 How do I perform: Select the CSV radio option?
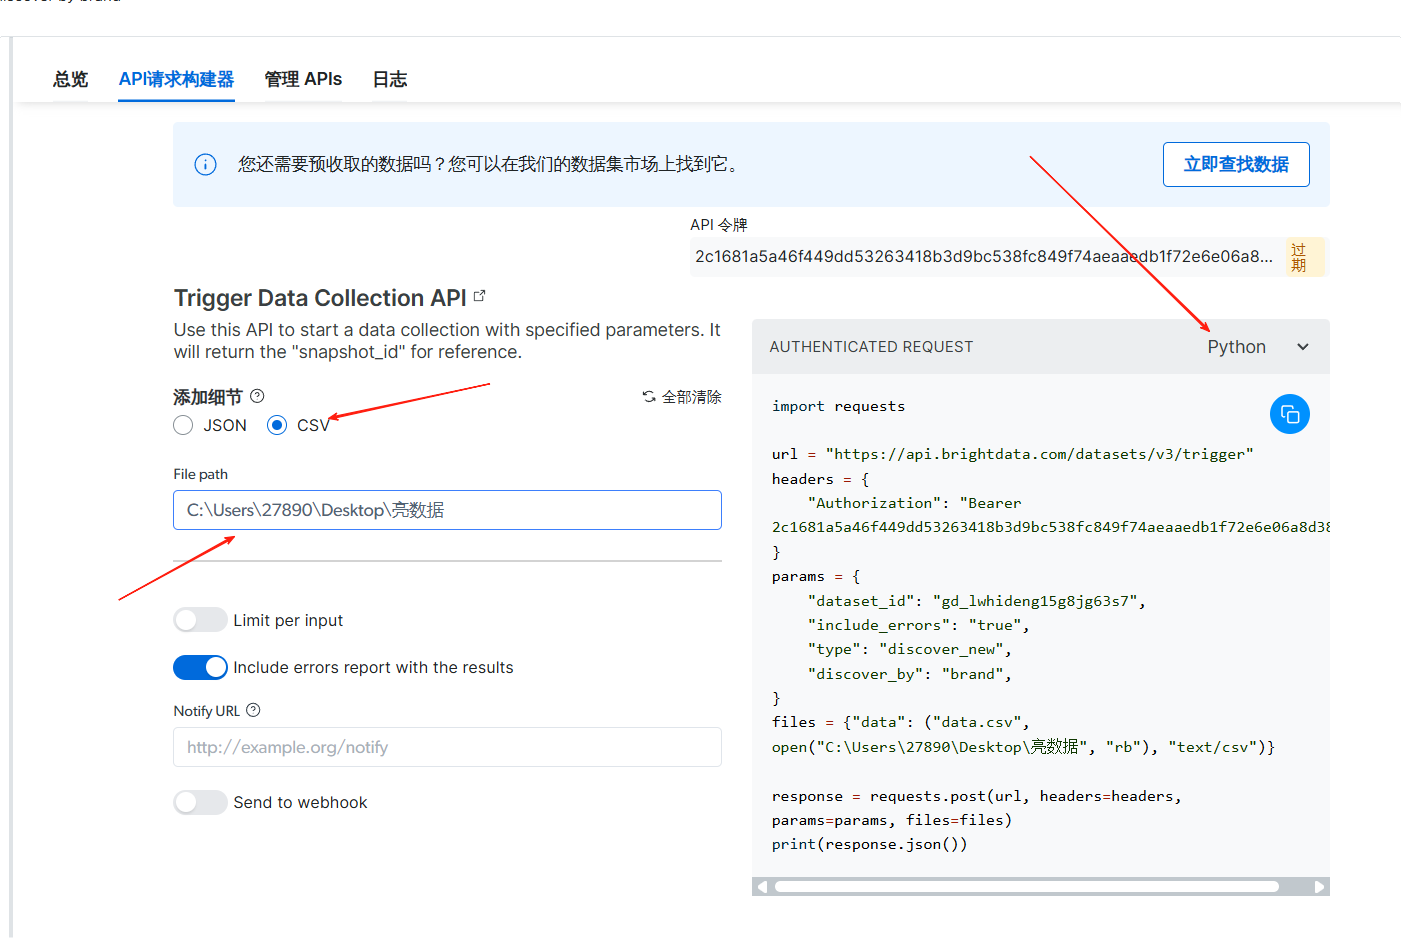pyautogui.click(x=277, y=425)
